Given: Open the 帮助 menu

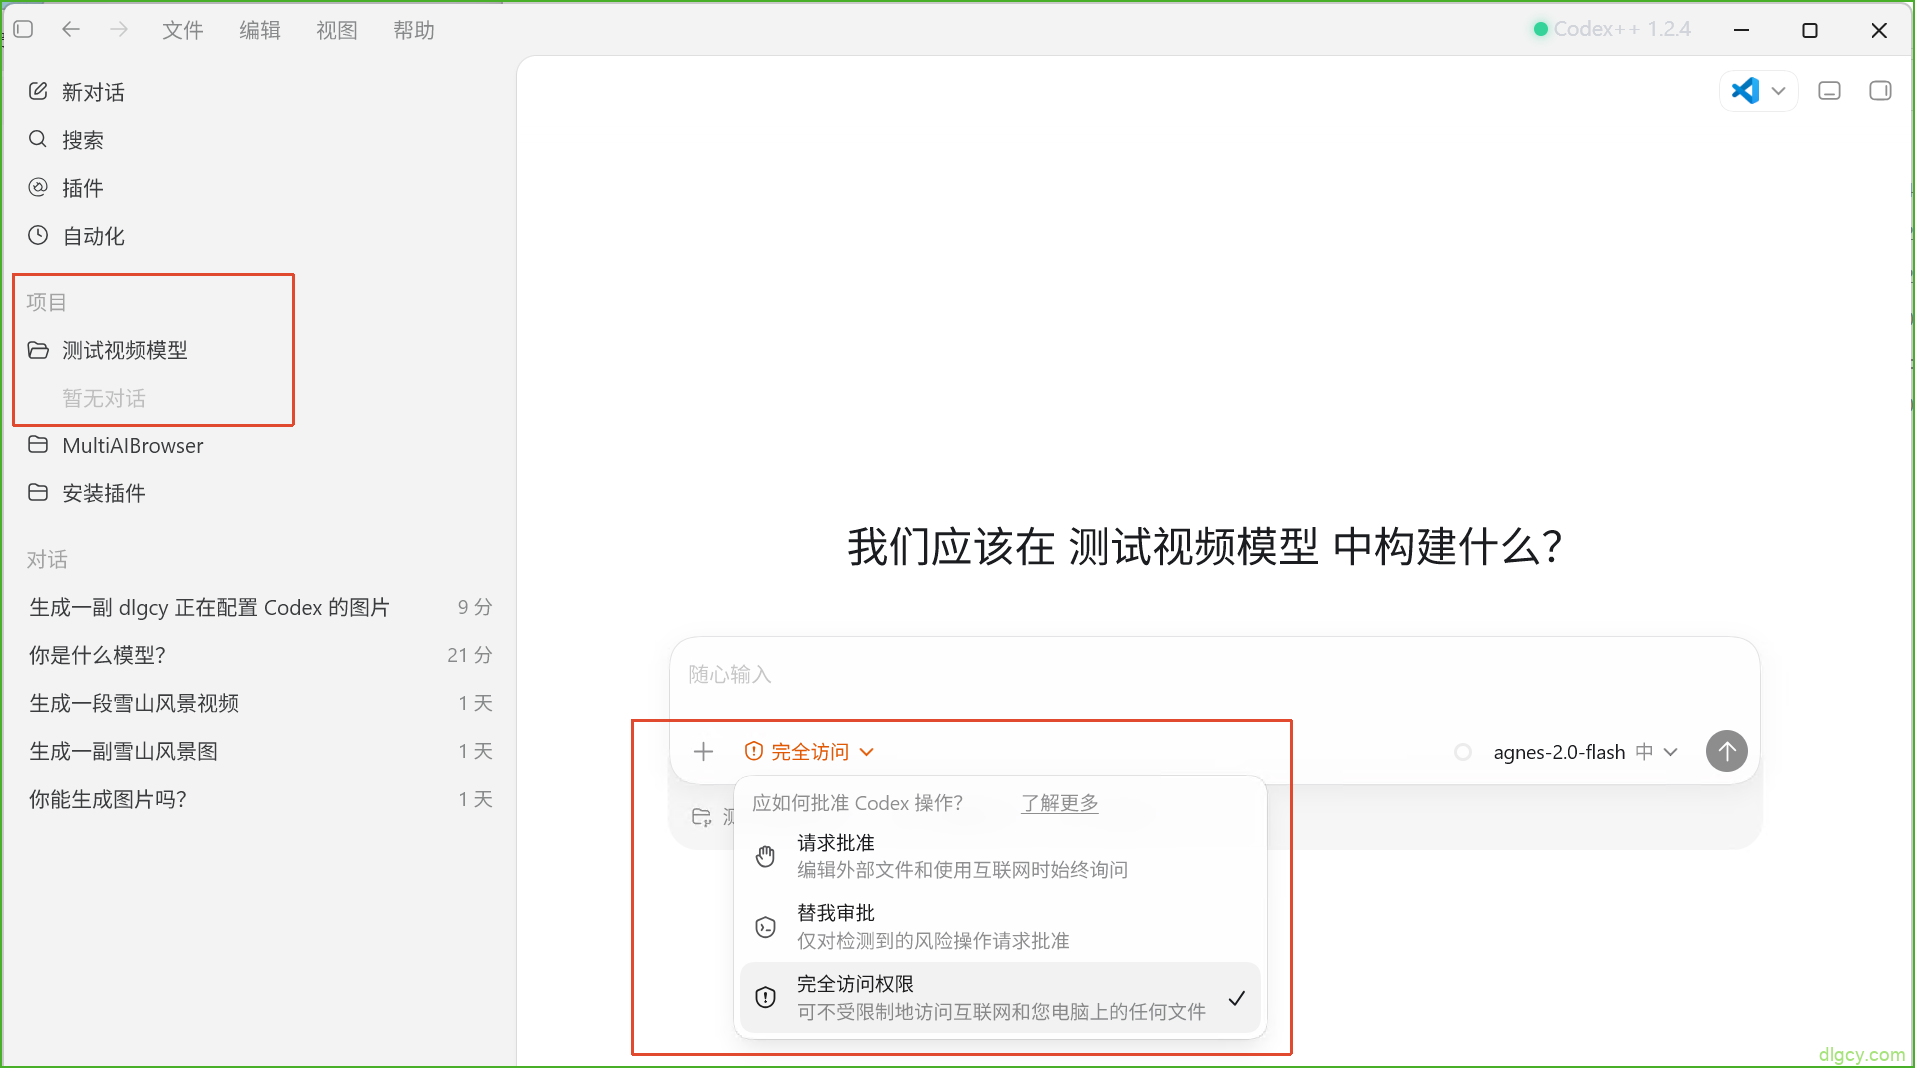Looking at the screenshot, I should point(414,30).
